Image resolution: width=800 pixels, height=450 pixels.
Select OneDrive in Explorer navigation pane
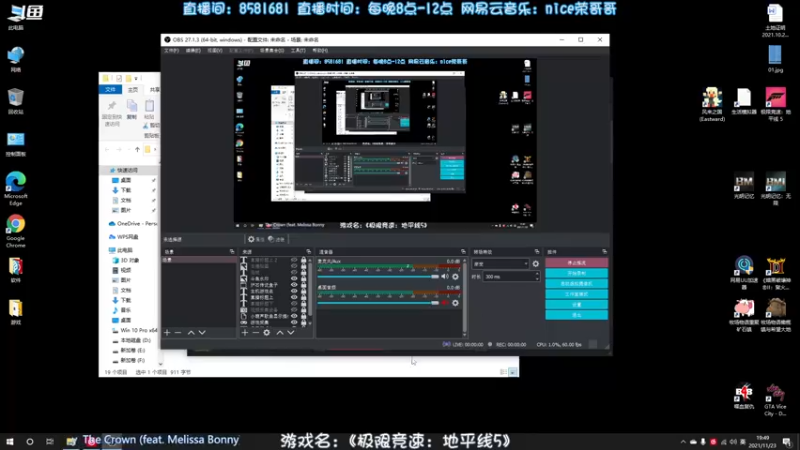[x=132, y=223]
